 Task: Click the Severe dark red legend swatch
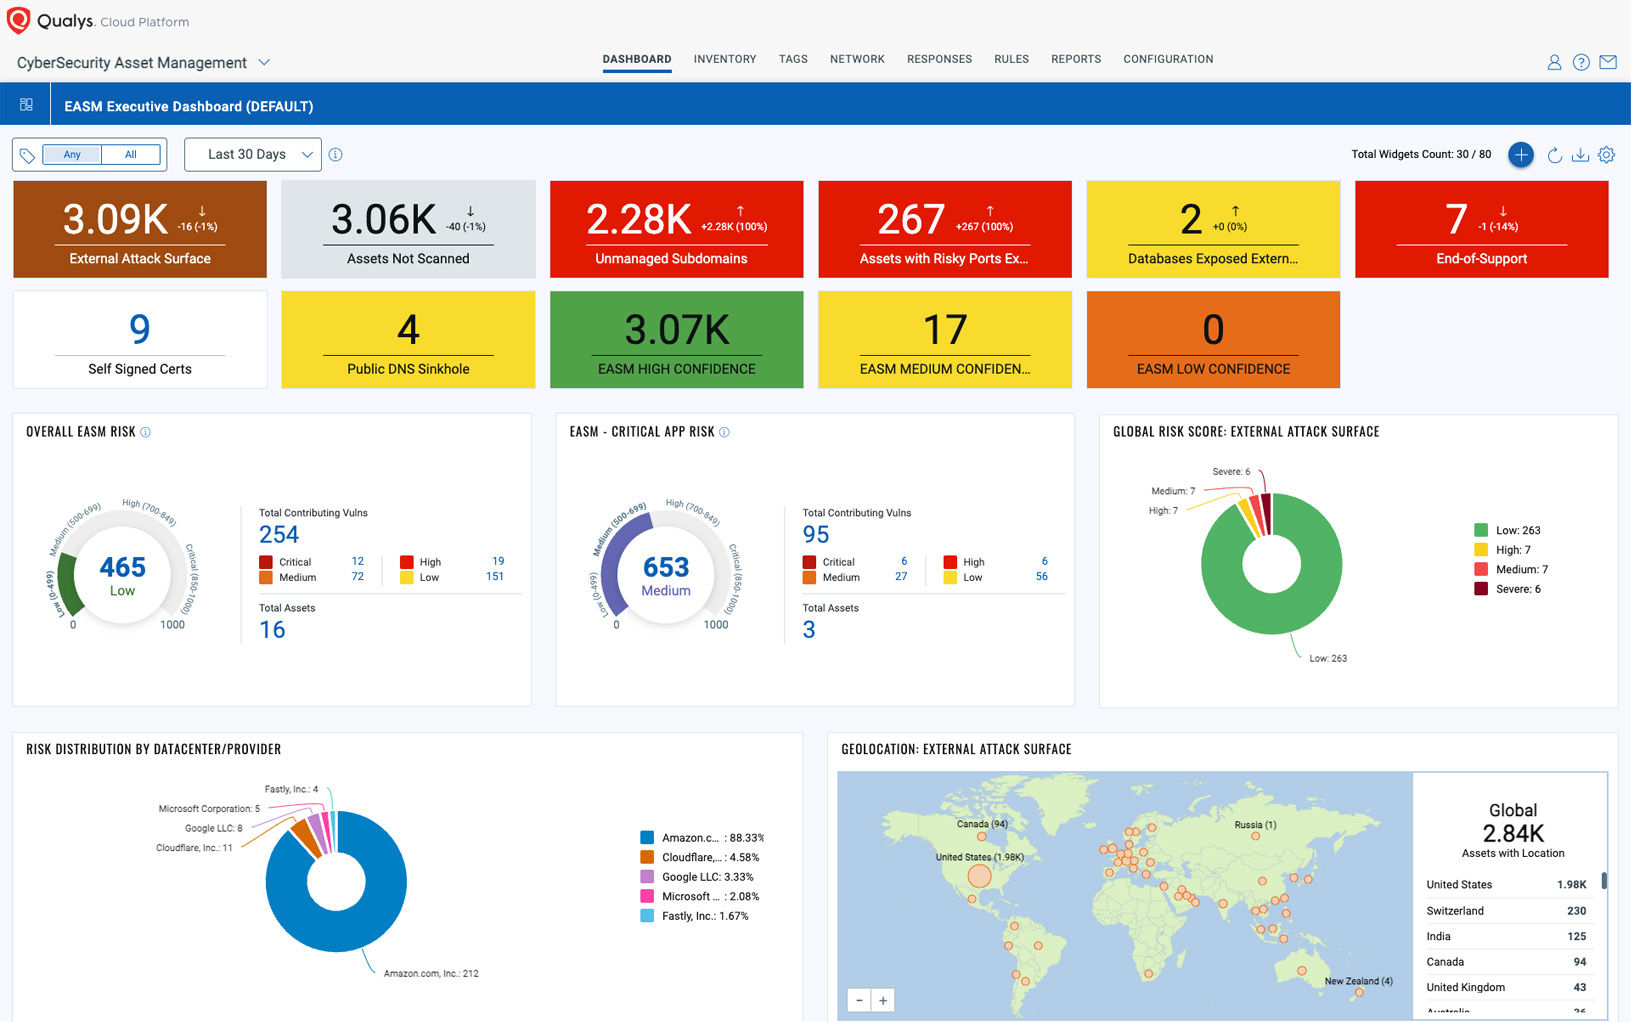click(1481, 589)
